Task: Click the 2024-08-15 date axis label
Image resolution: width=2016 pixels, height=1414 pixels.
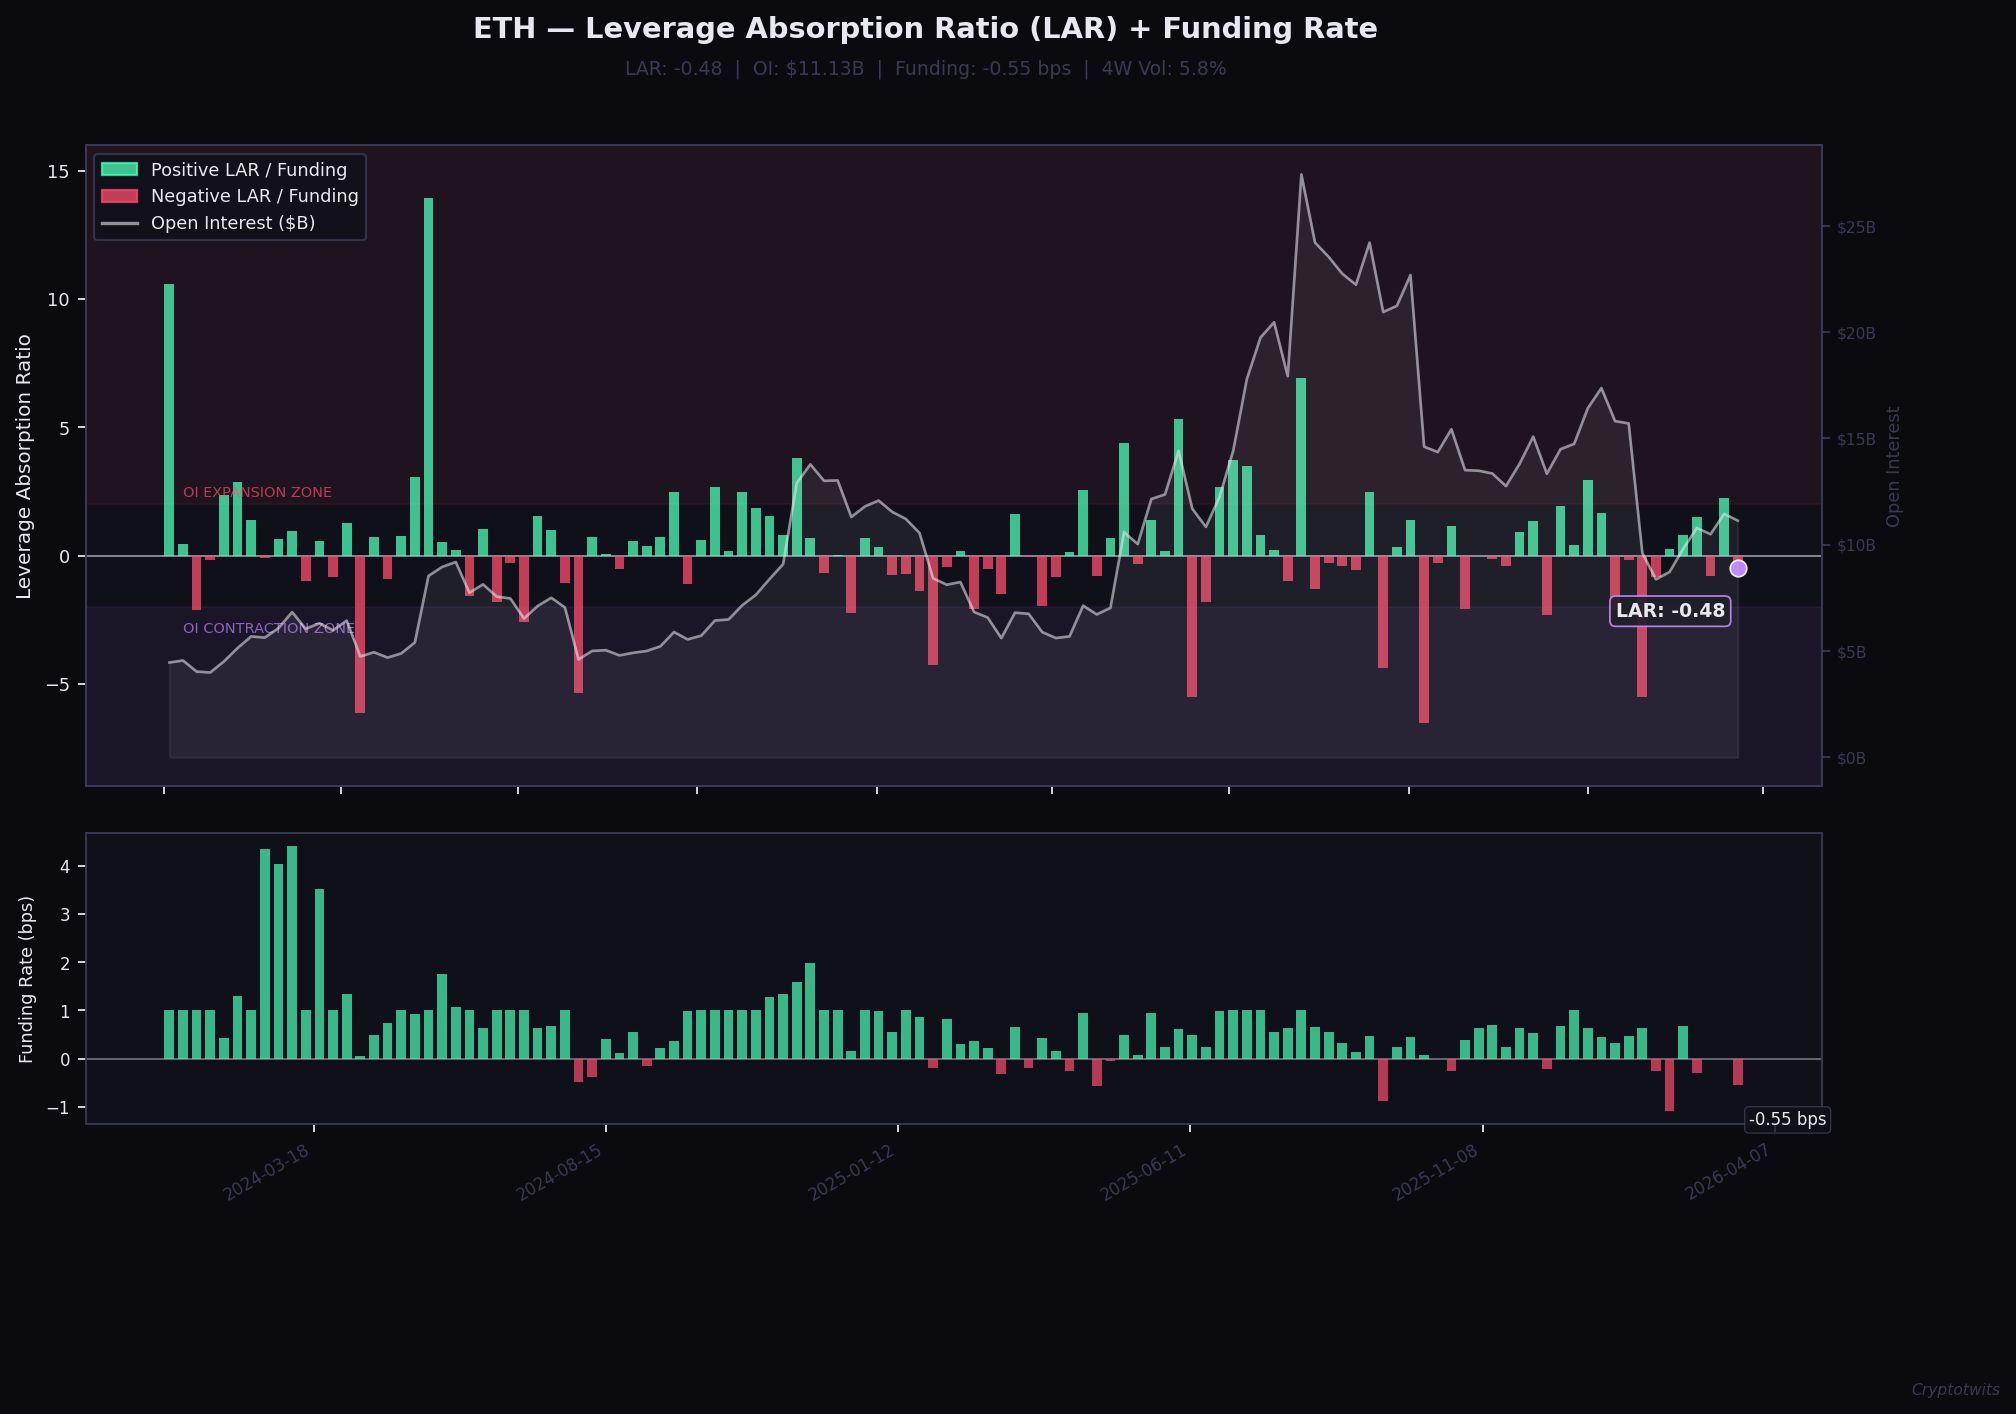Action: click(x=559, y=1172)
